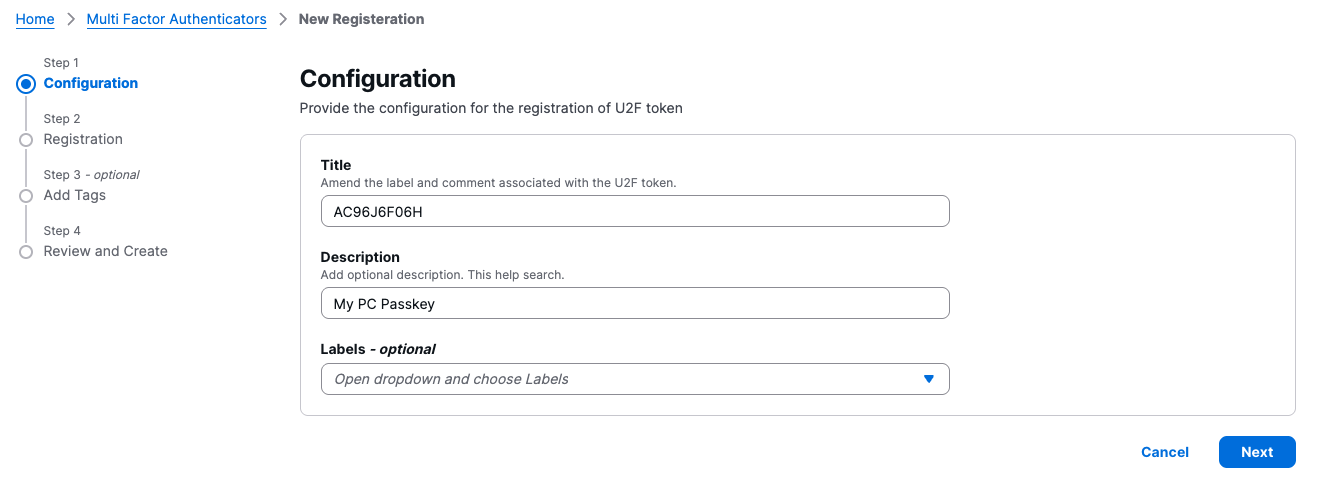This screenshot has height=493, width=1332.
Task: Select the Step 2 Registration circle indicator
Action: tap(26, 140)
